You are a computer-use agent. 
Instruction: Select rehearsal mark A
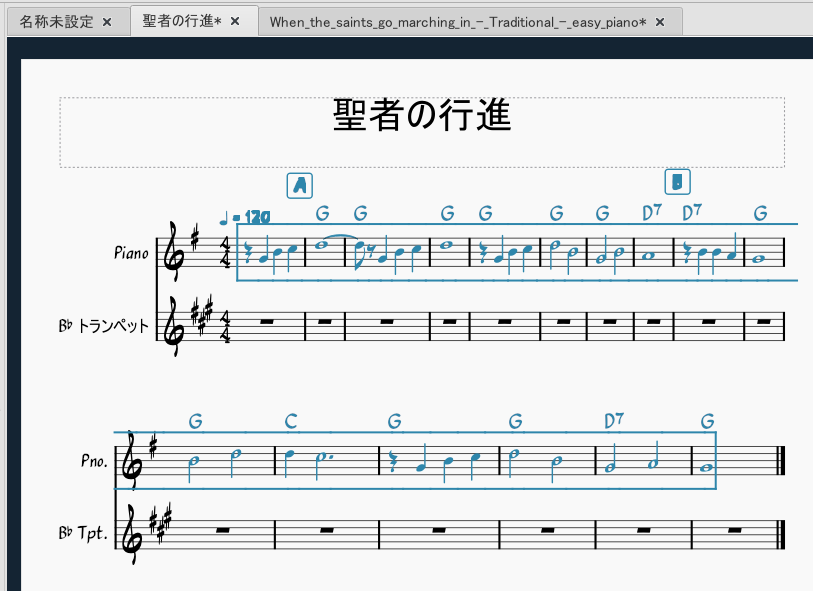point(297,185)
